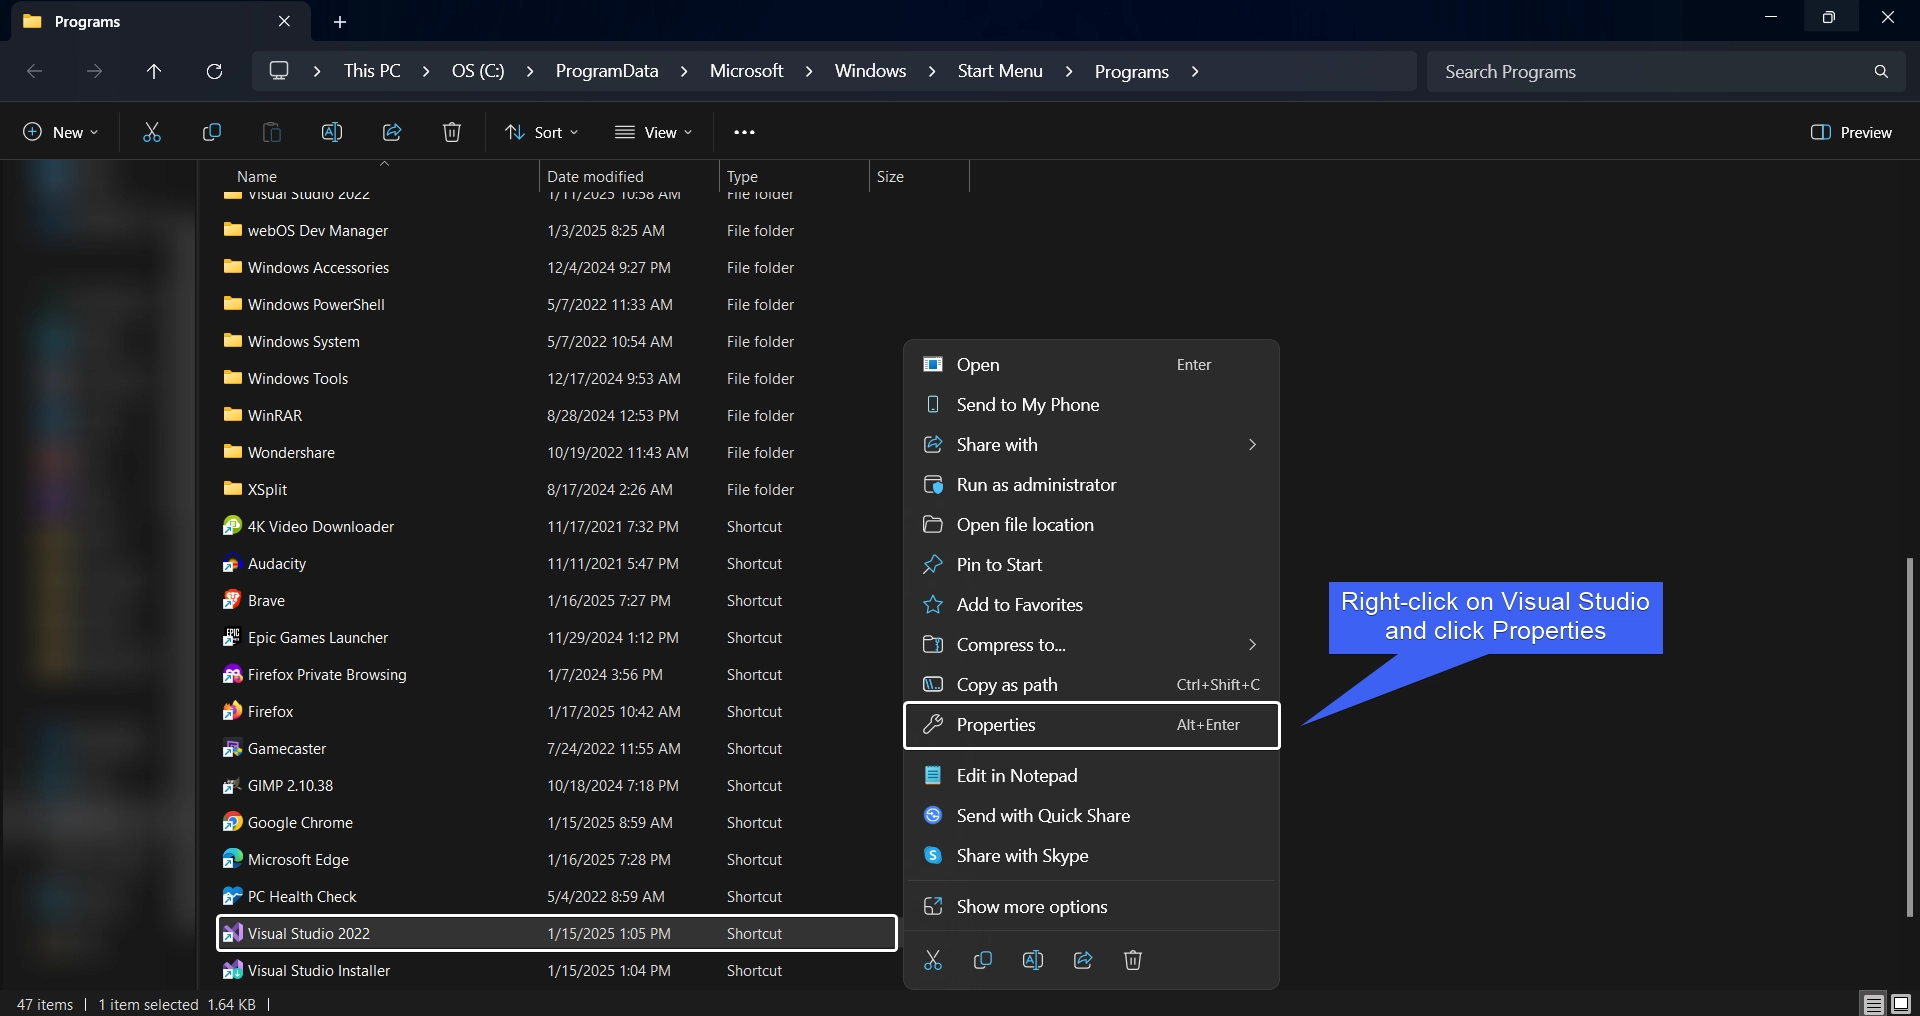Open a new tab with the plus button
Image resolution: width=1920 pixels, height=1016 pixels.
[340, 21]
